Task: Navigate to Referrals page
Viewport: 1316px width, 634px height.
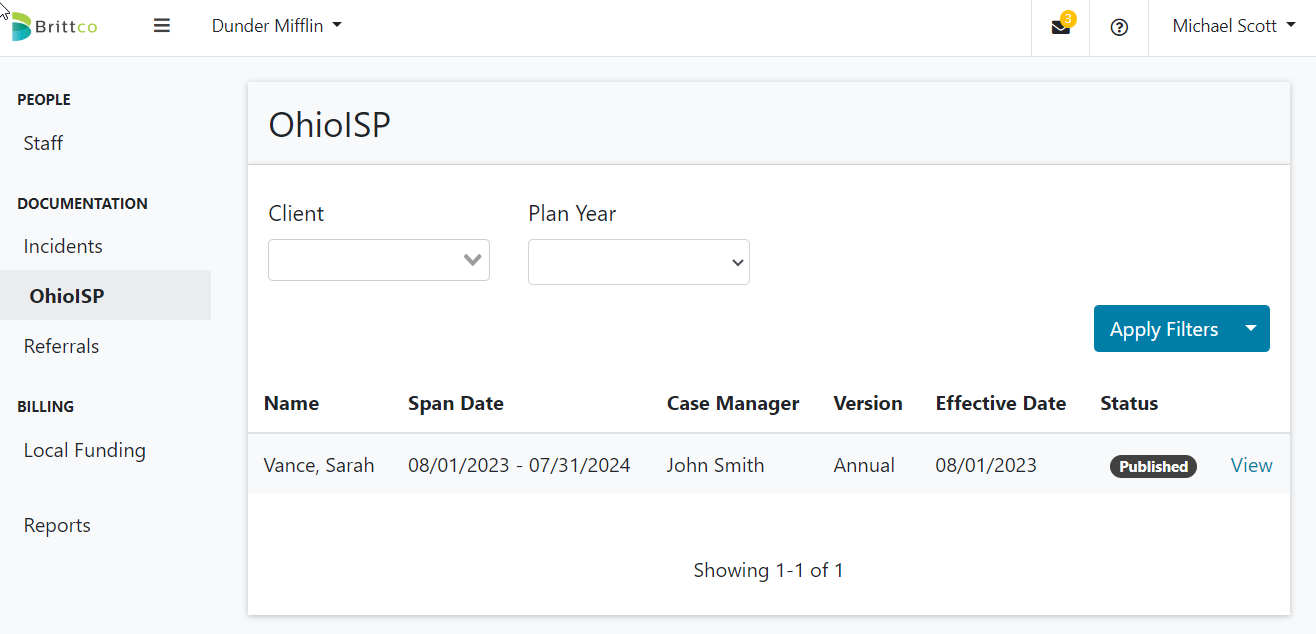Action: (x=61, y=346)
